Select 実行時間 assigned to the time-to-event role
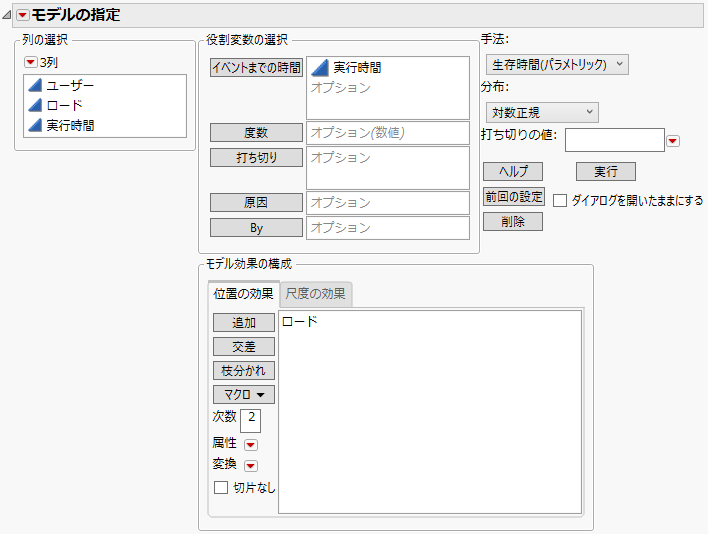708x534 pixels. click(x=357, y=67)
